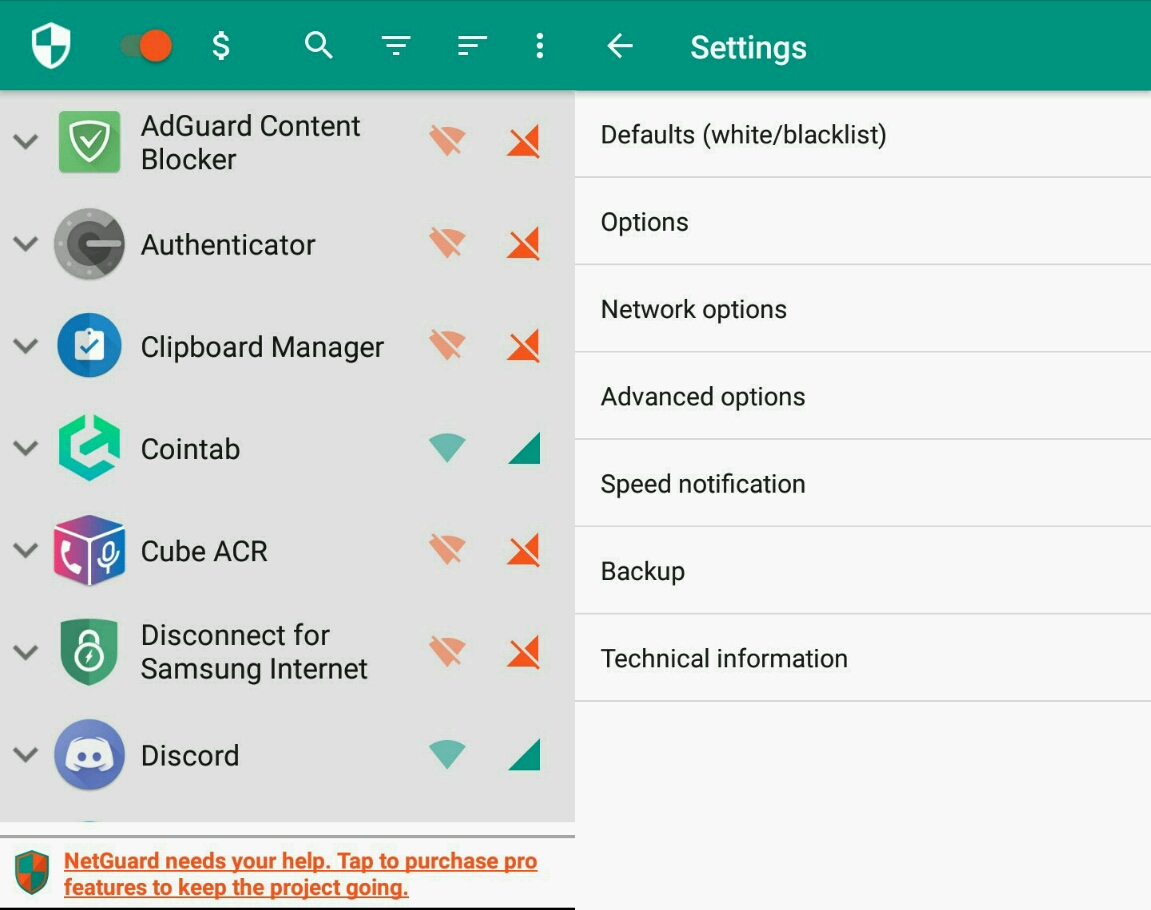Screen dimensions: 1151x910
Task: Expand the AdGuard Content Blocker entry
Action: click(x=26, y=142)
